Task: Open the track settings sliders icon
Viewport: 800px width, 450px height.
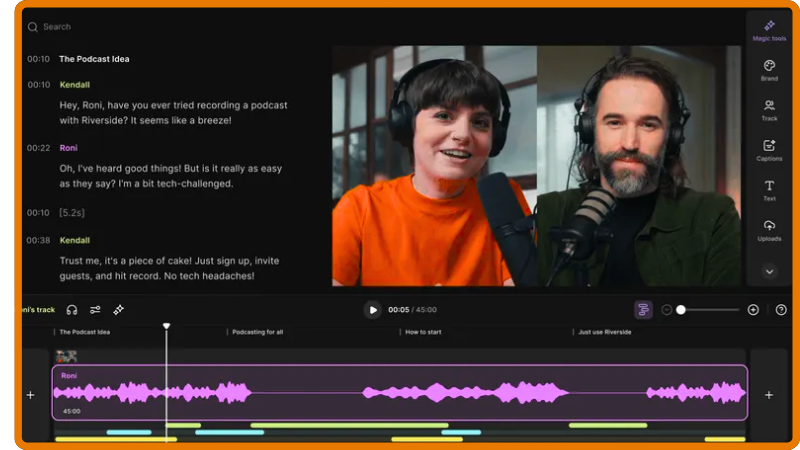Action: [x=95, y=310]
